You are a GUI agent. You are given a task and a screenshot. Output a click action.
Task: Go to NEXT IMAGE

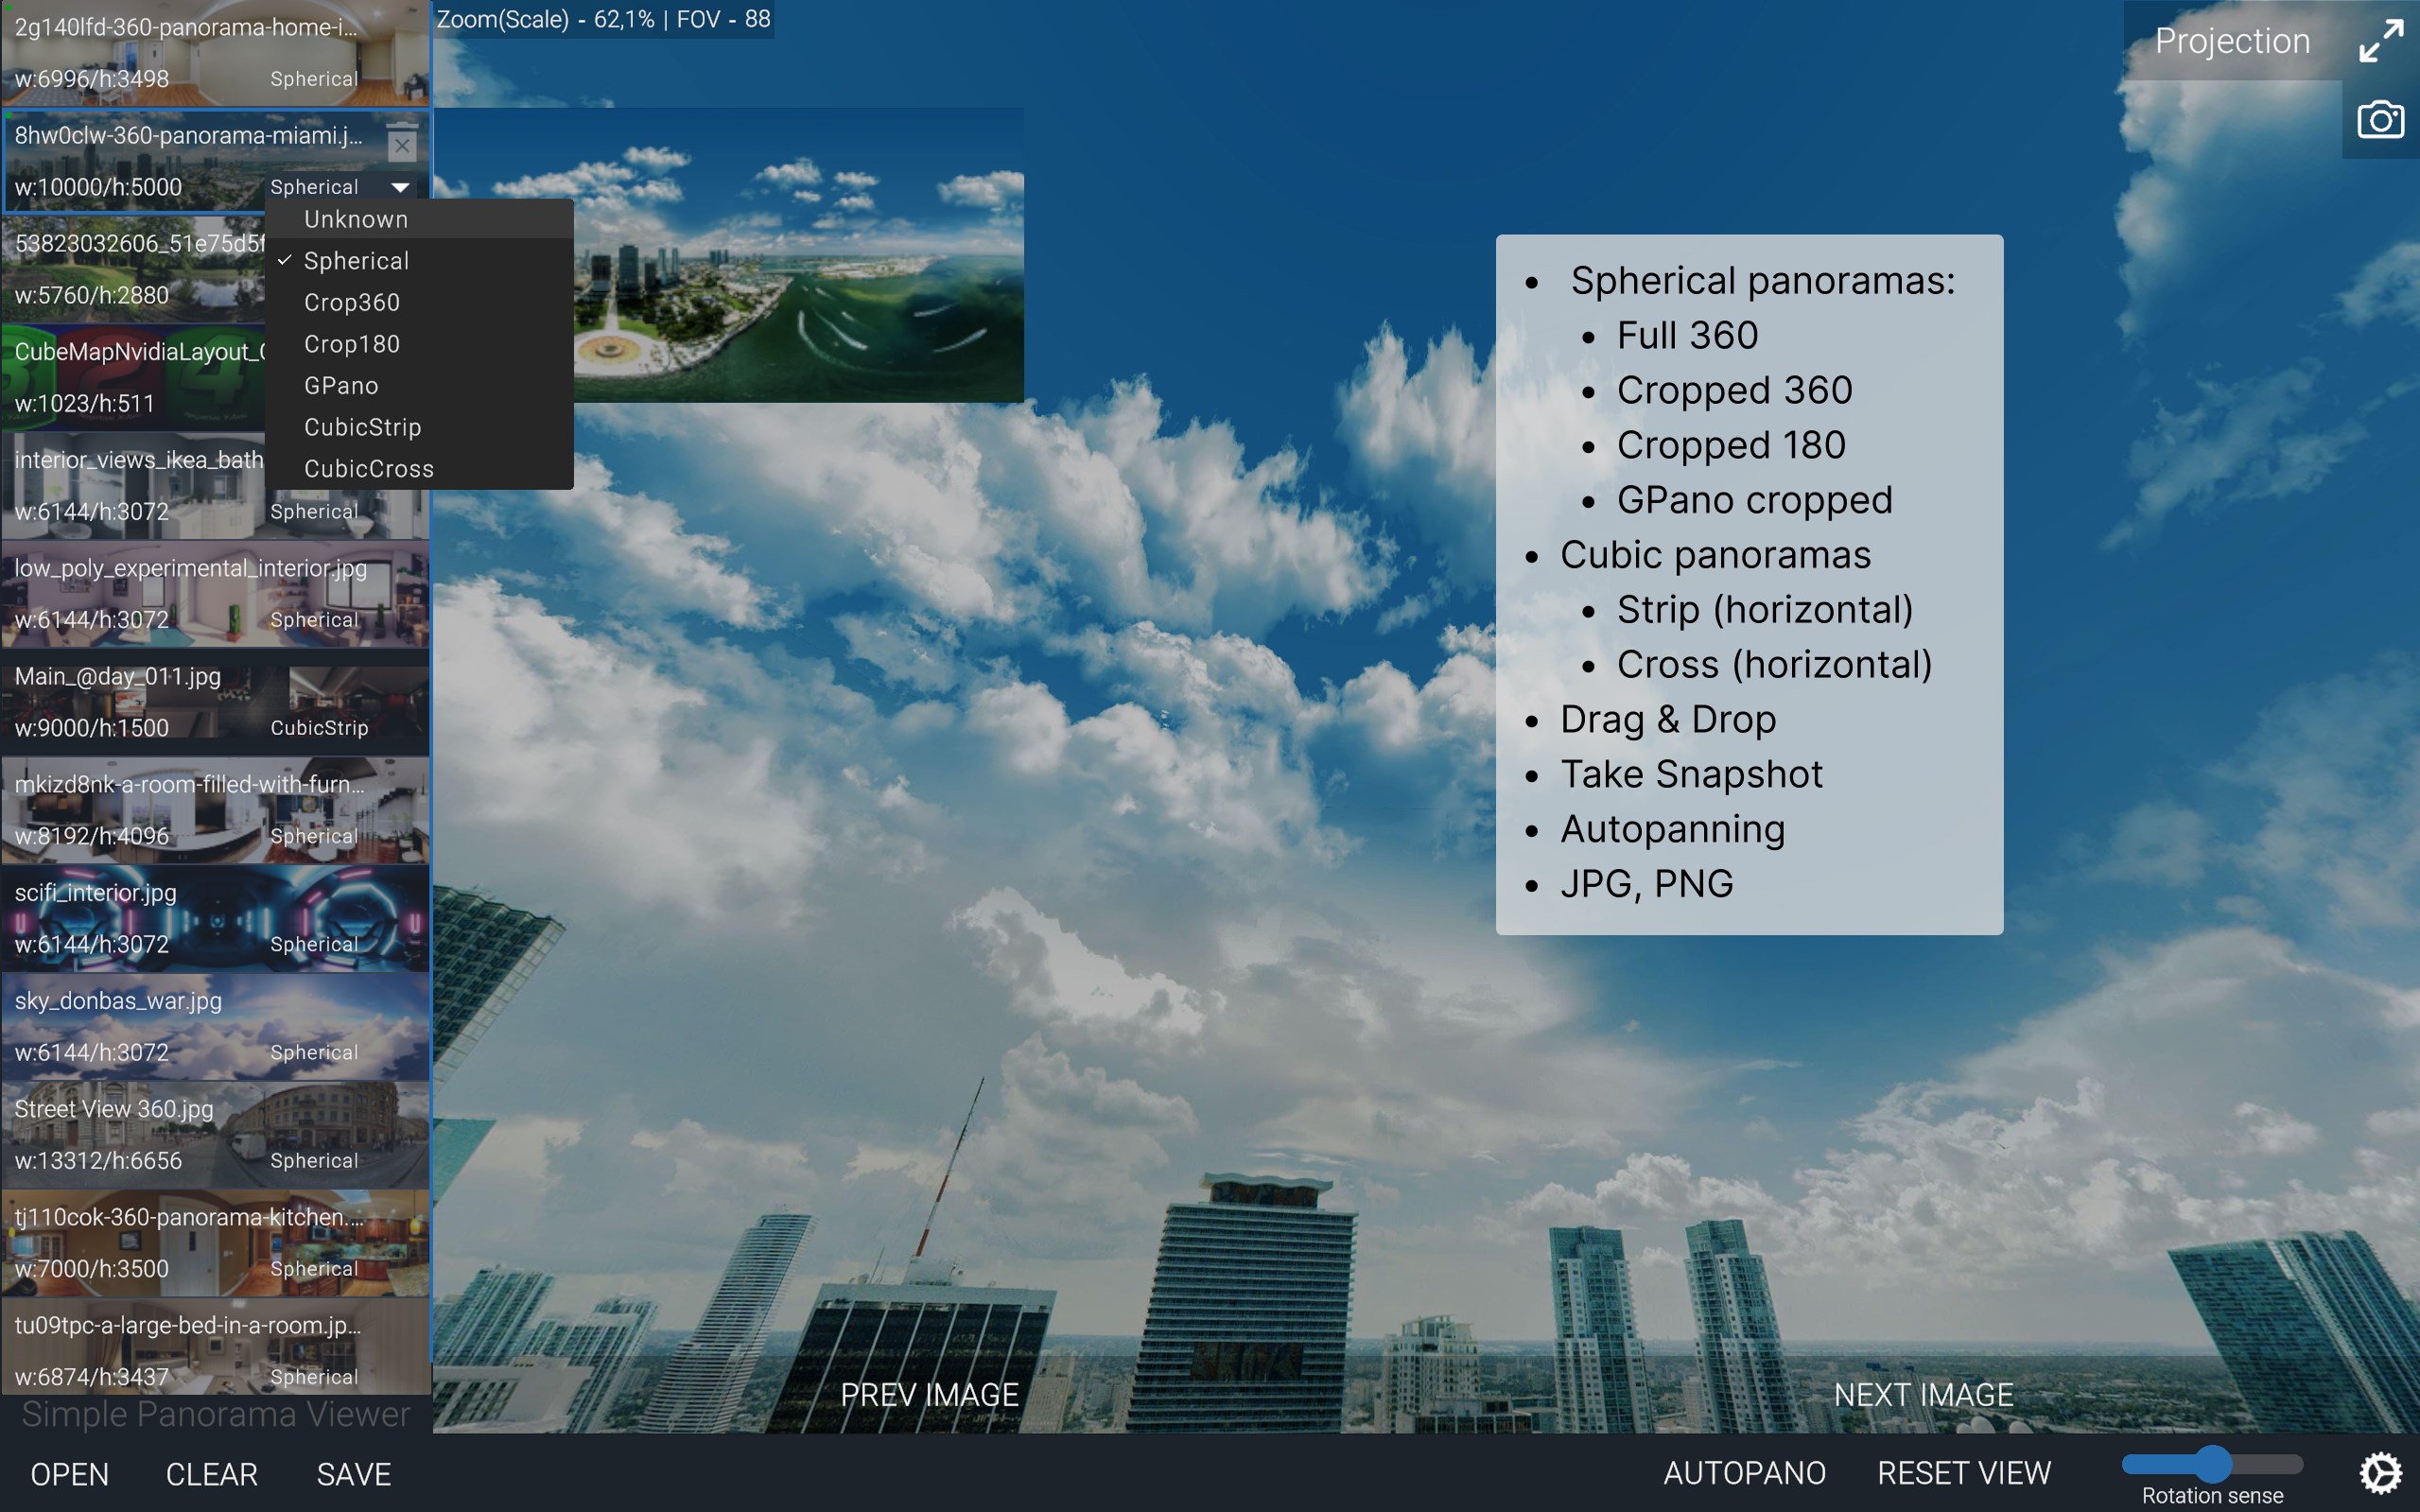[x=1923, y=1395]
